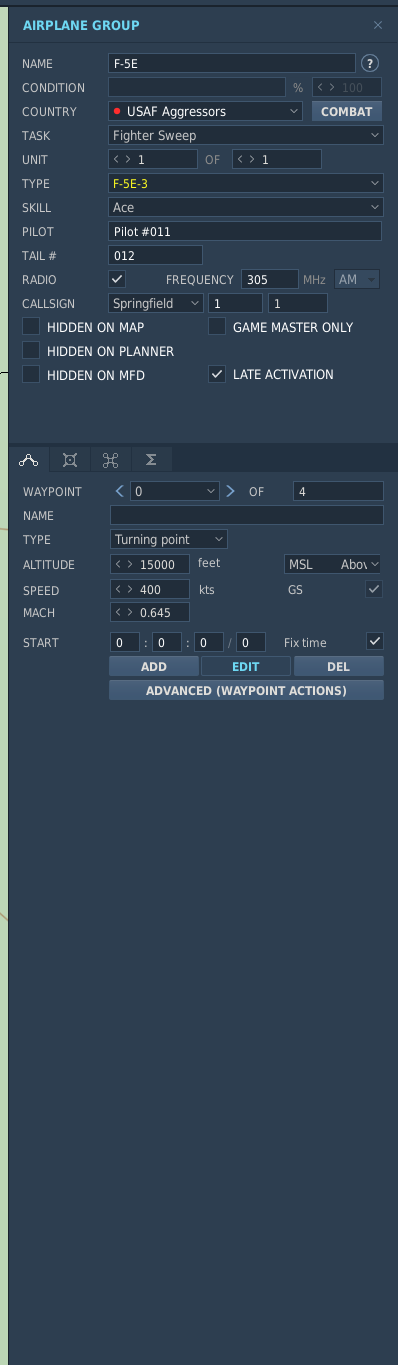Click the START hours field
Screen dimensions: 398x1365
coord(124,642)
